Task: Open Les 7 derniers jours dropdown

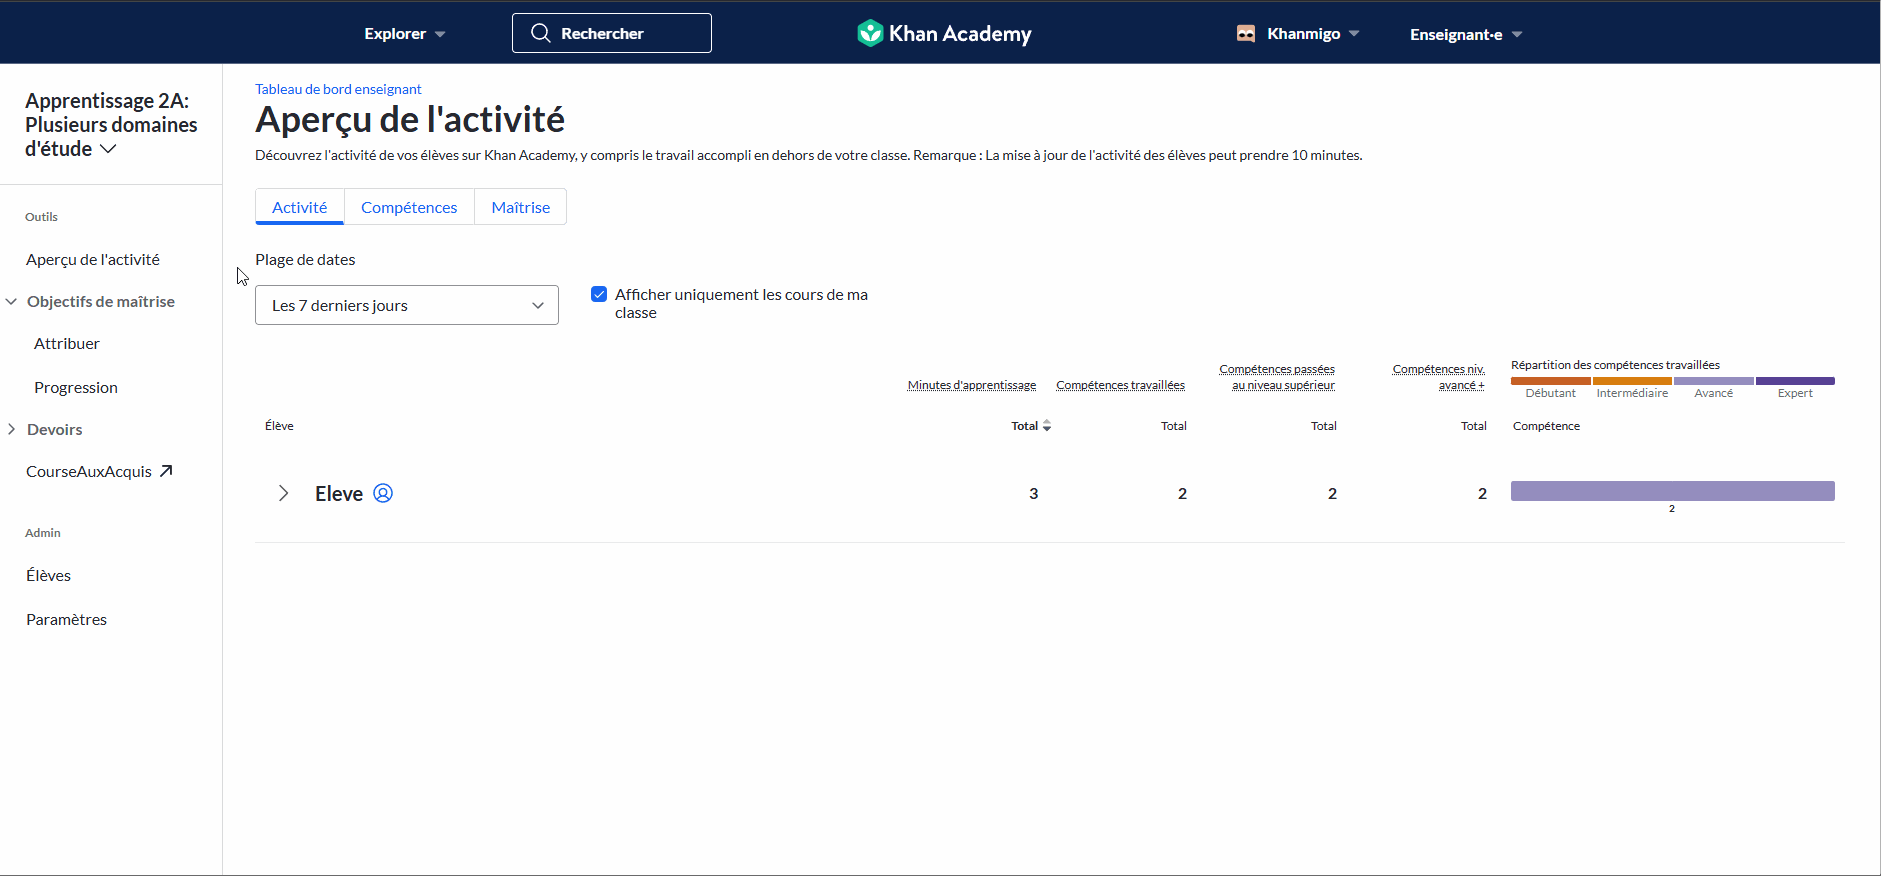Action: pos(407,305)
